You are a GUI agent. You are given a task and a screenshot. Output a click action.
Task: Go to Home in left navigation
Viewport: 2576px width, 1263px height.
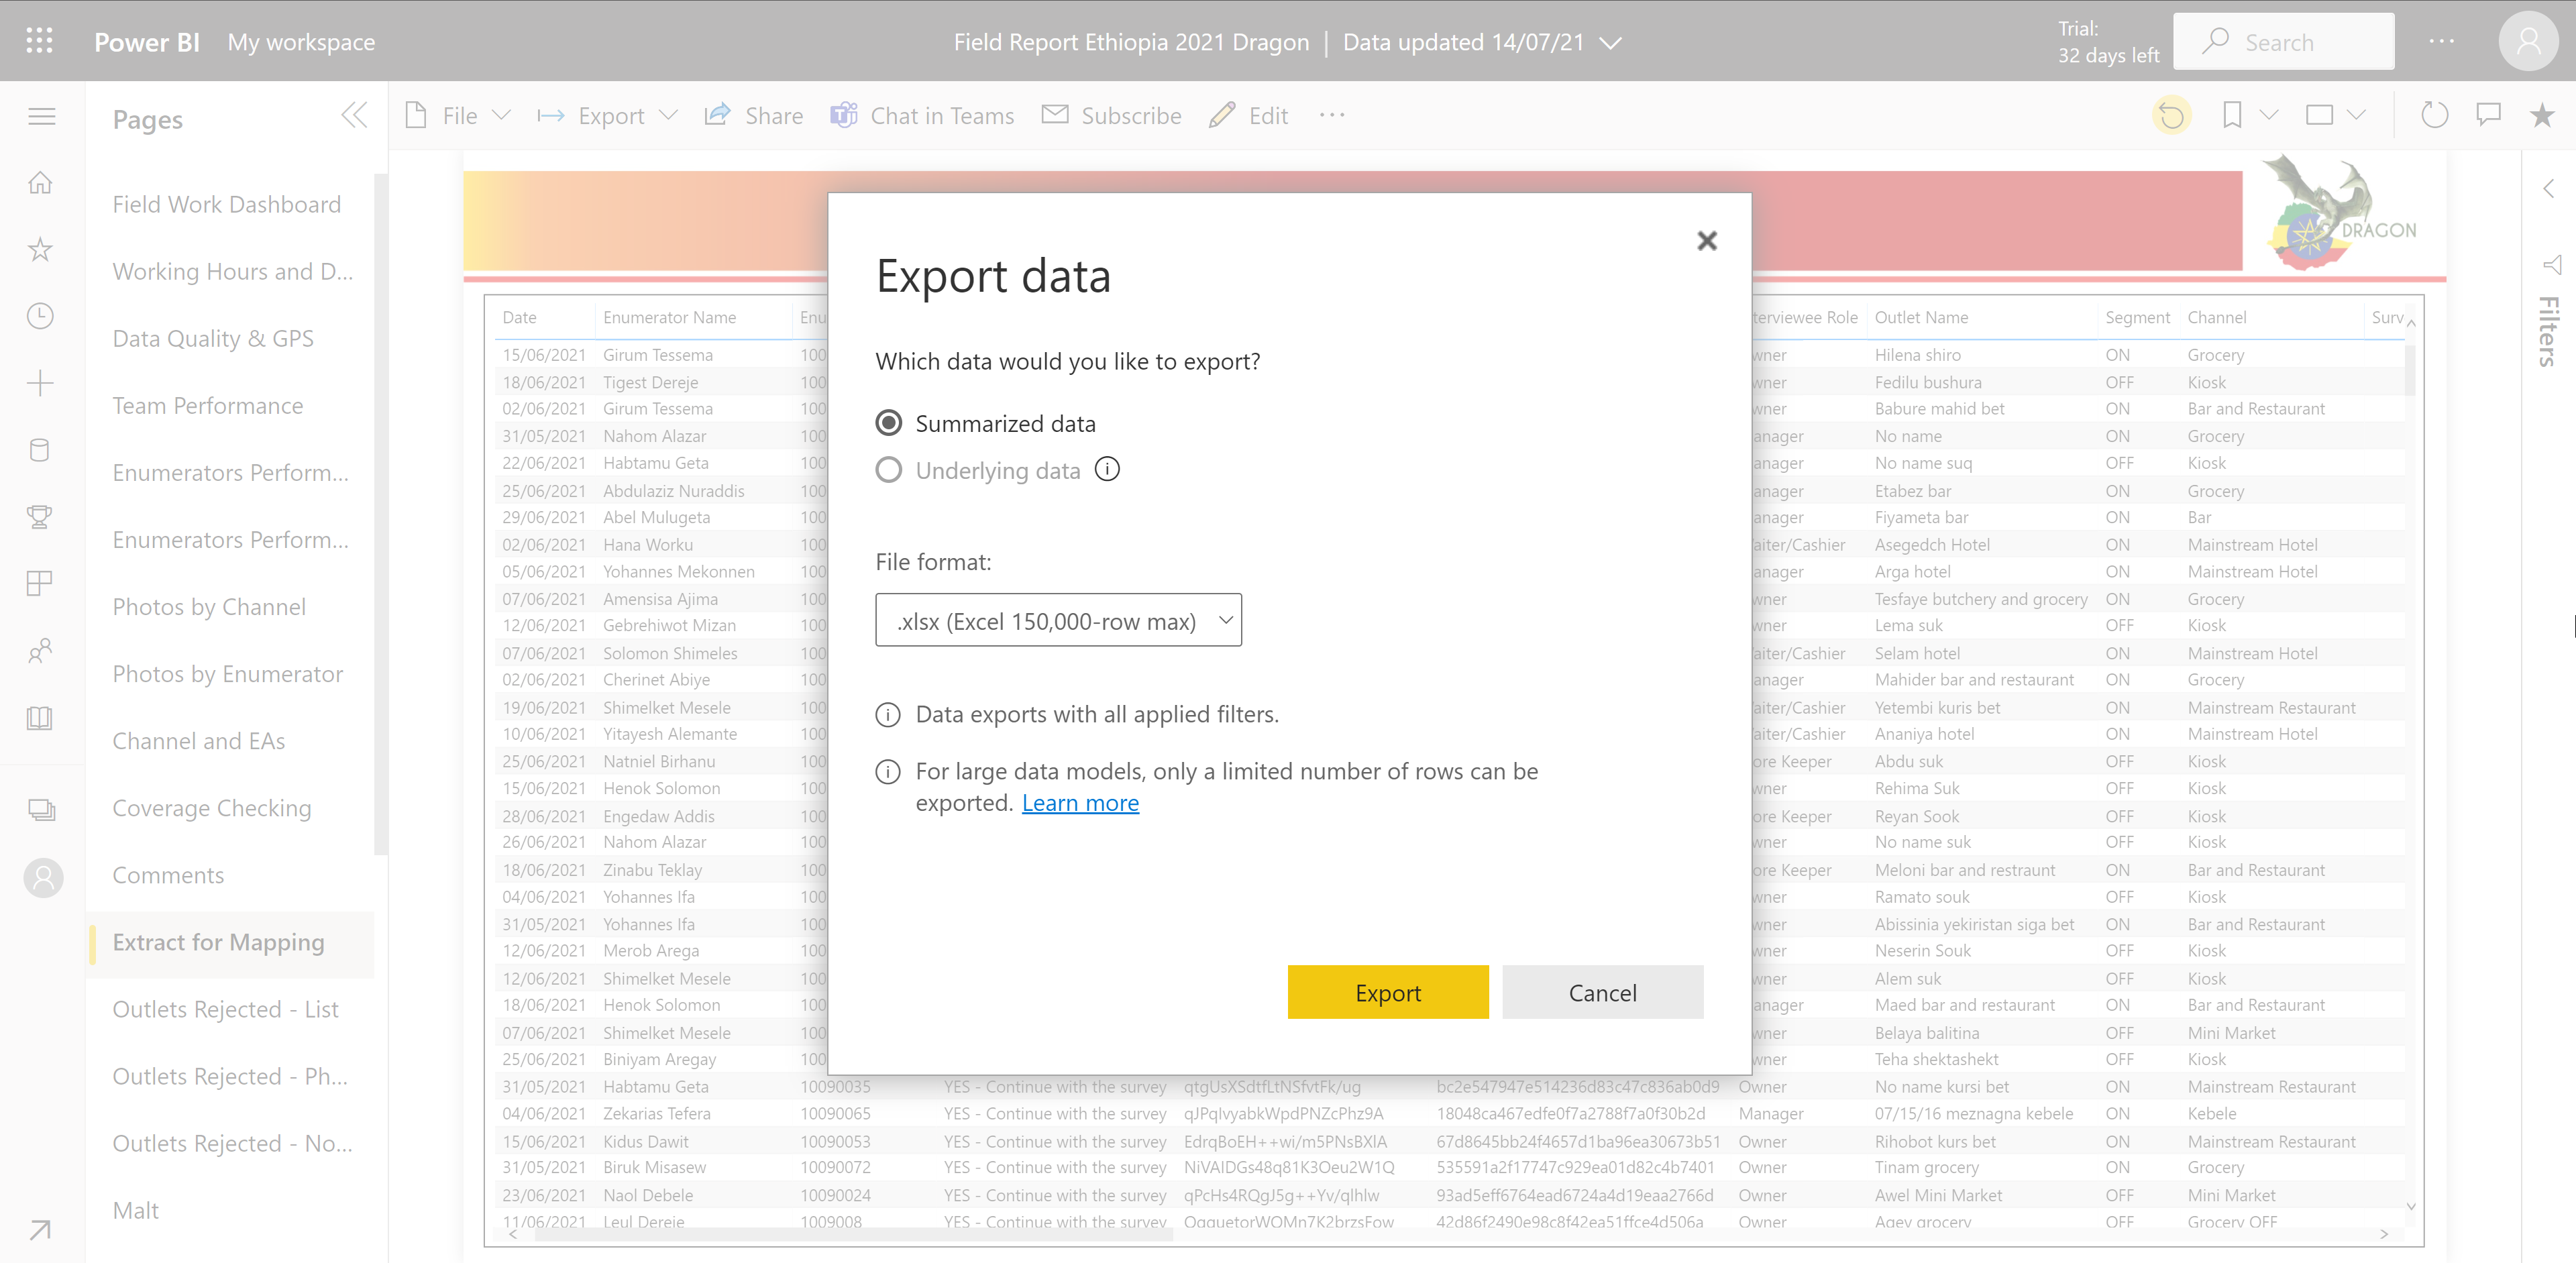(40, 183)
